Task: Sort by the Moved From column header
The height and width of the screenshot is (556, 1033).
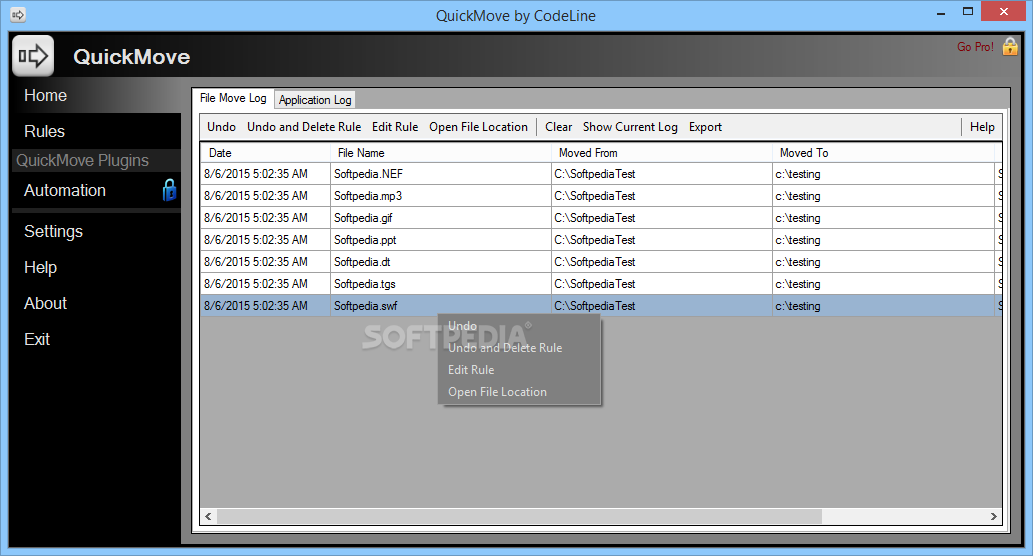Action: click(x=661, y=153)
